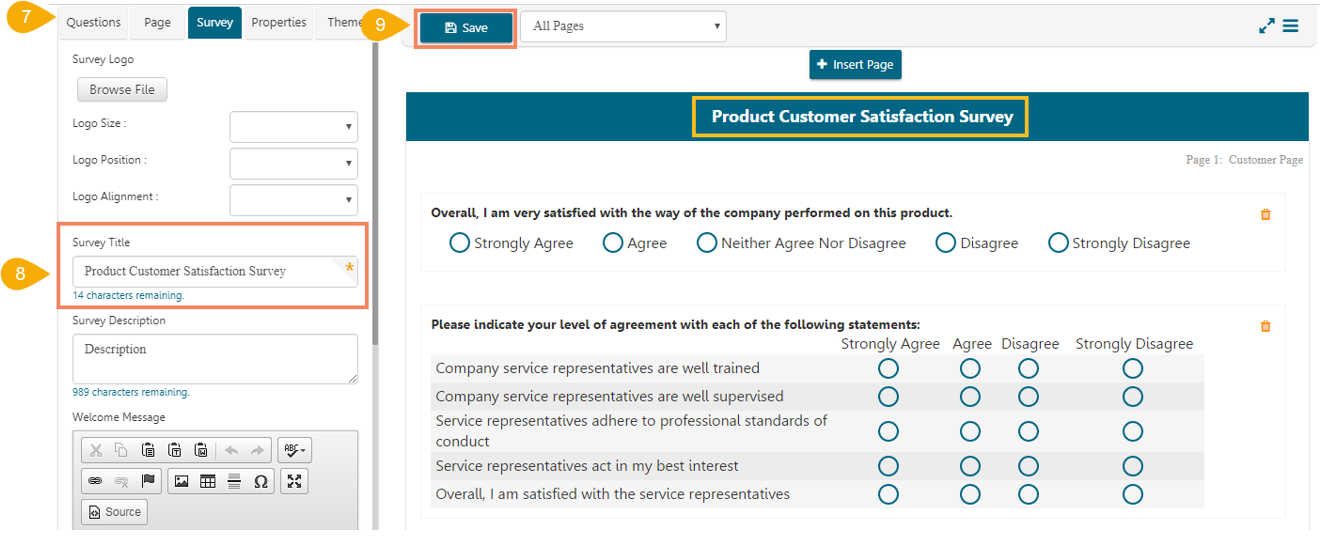This screenshot has width=1320, height=544.
Task: Open the hamburger menu at top right
Action: click(x=1291, y=26)
